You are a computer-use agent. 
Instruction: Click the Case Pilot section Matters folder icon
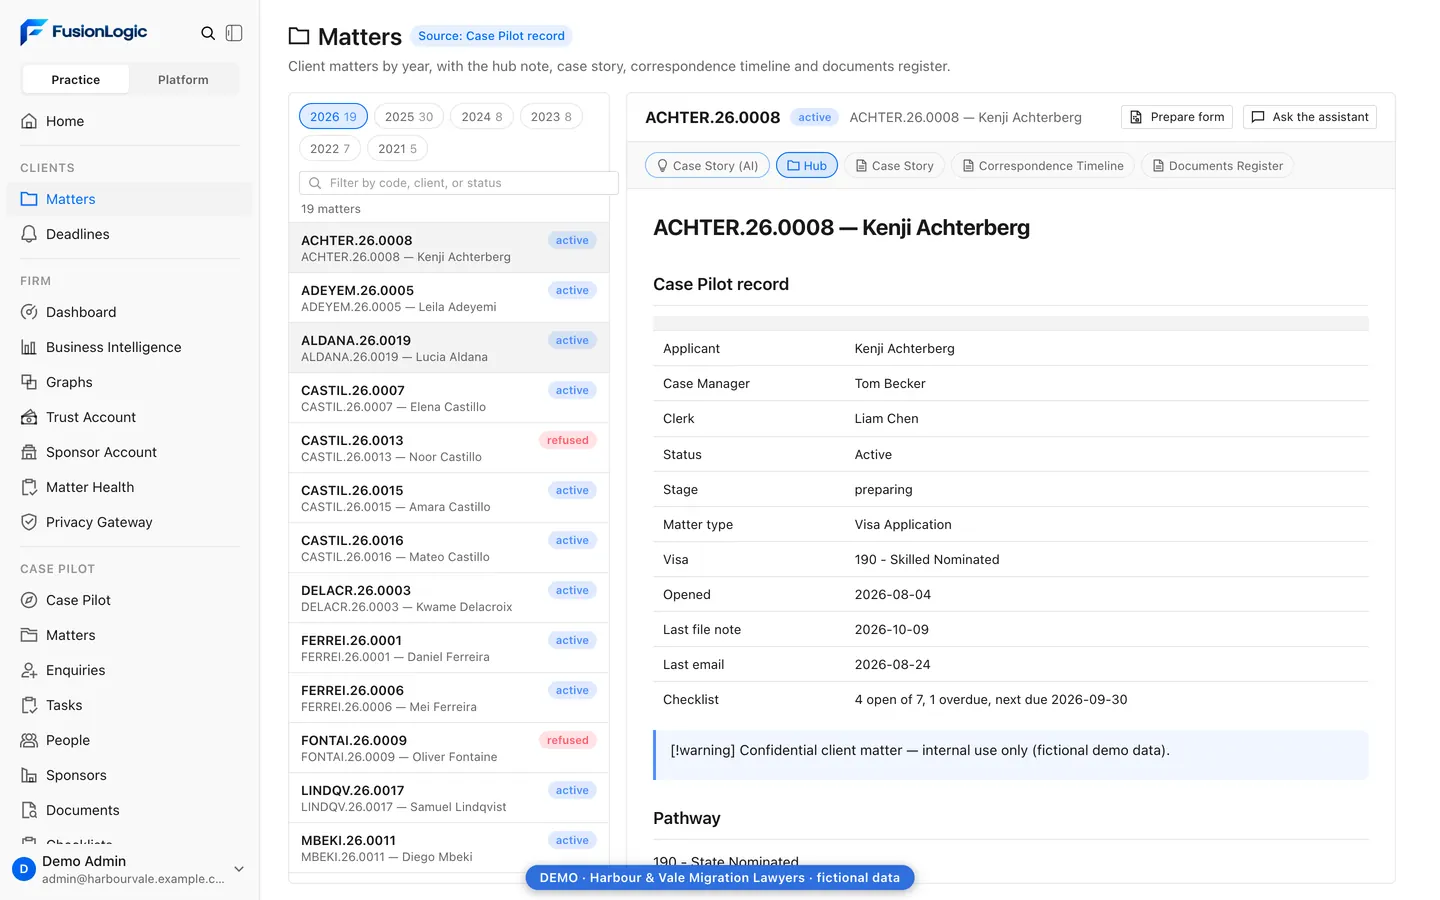pyautogui.click(x=29, y=635)
